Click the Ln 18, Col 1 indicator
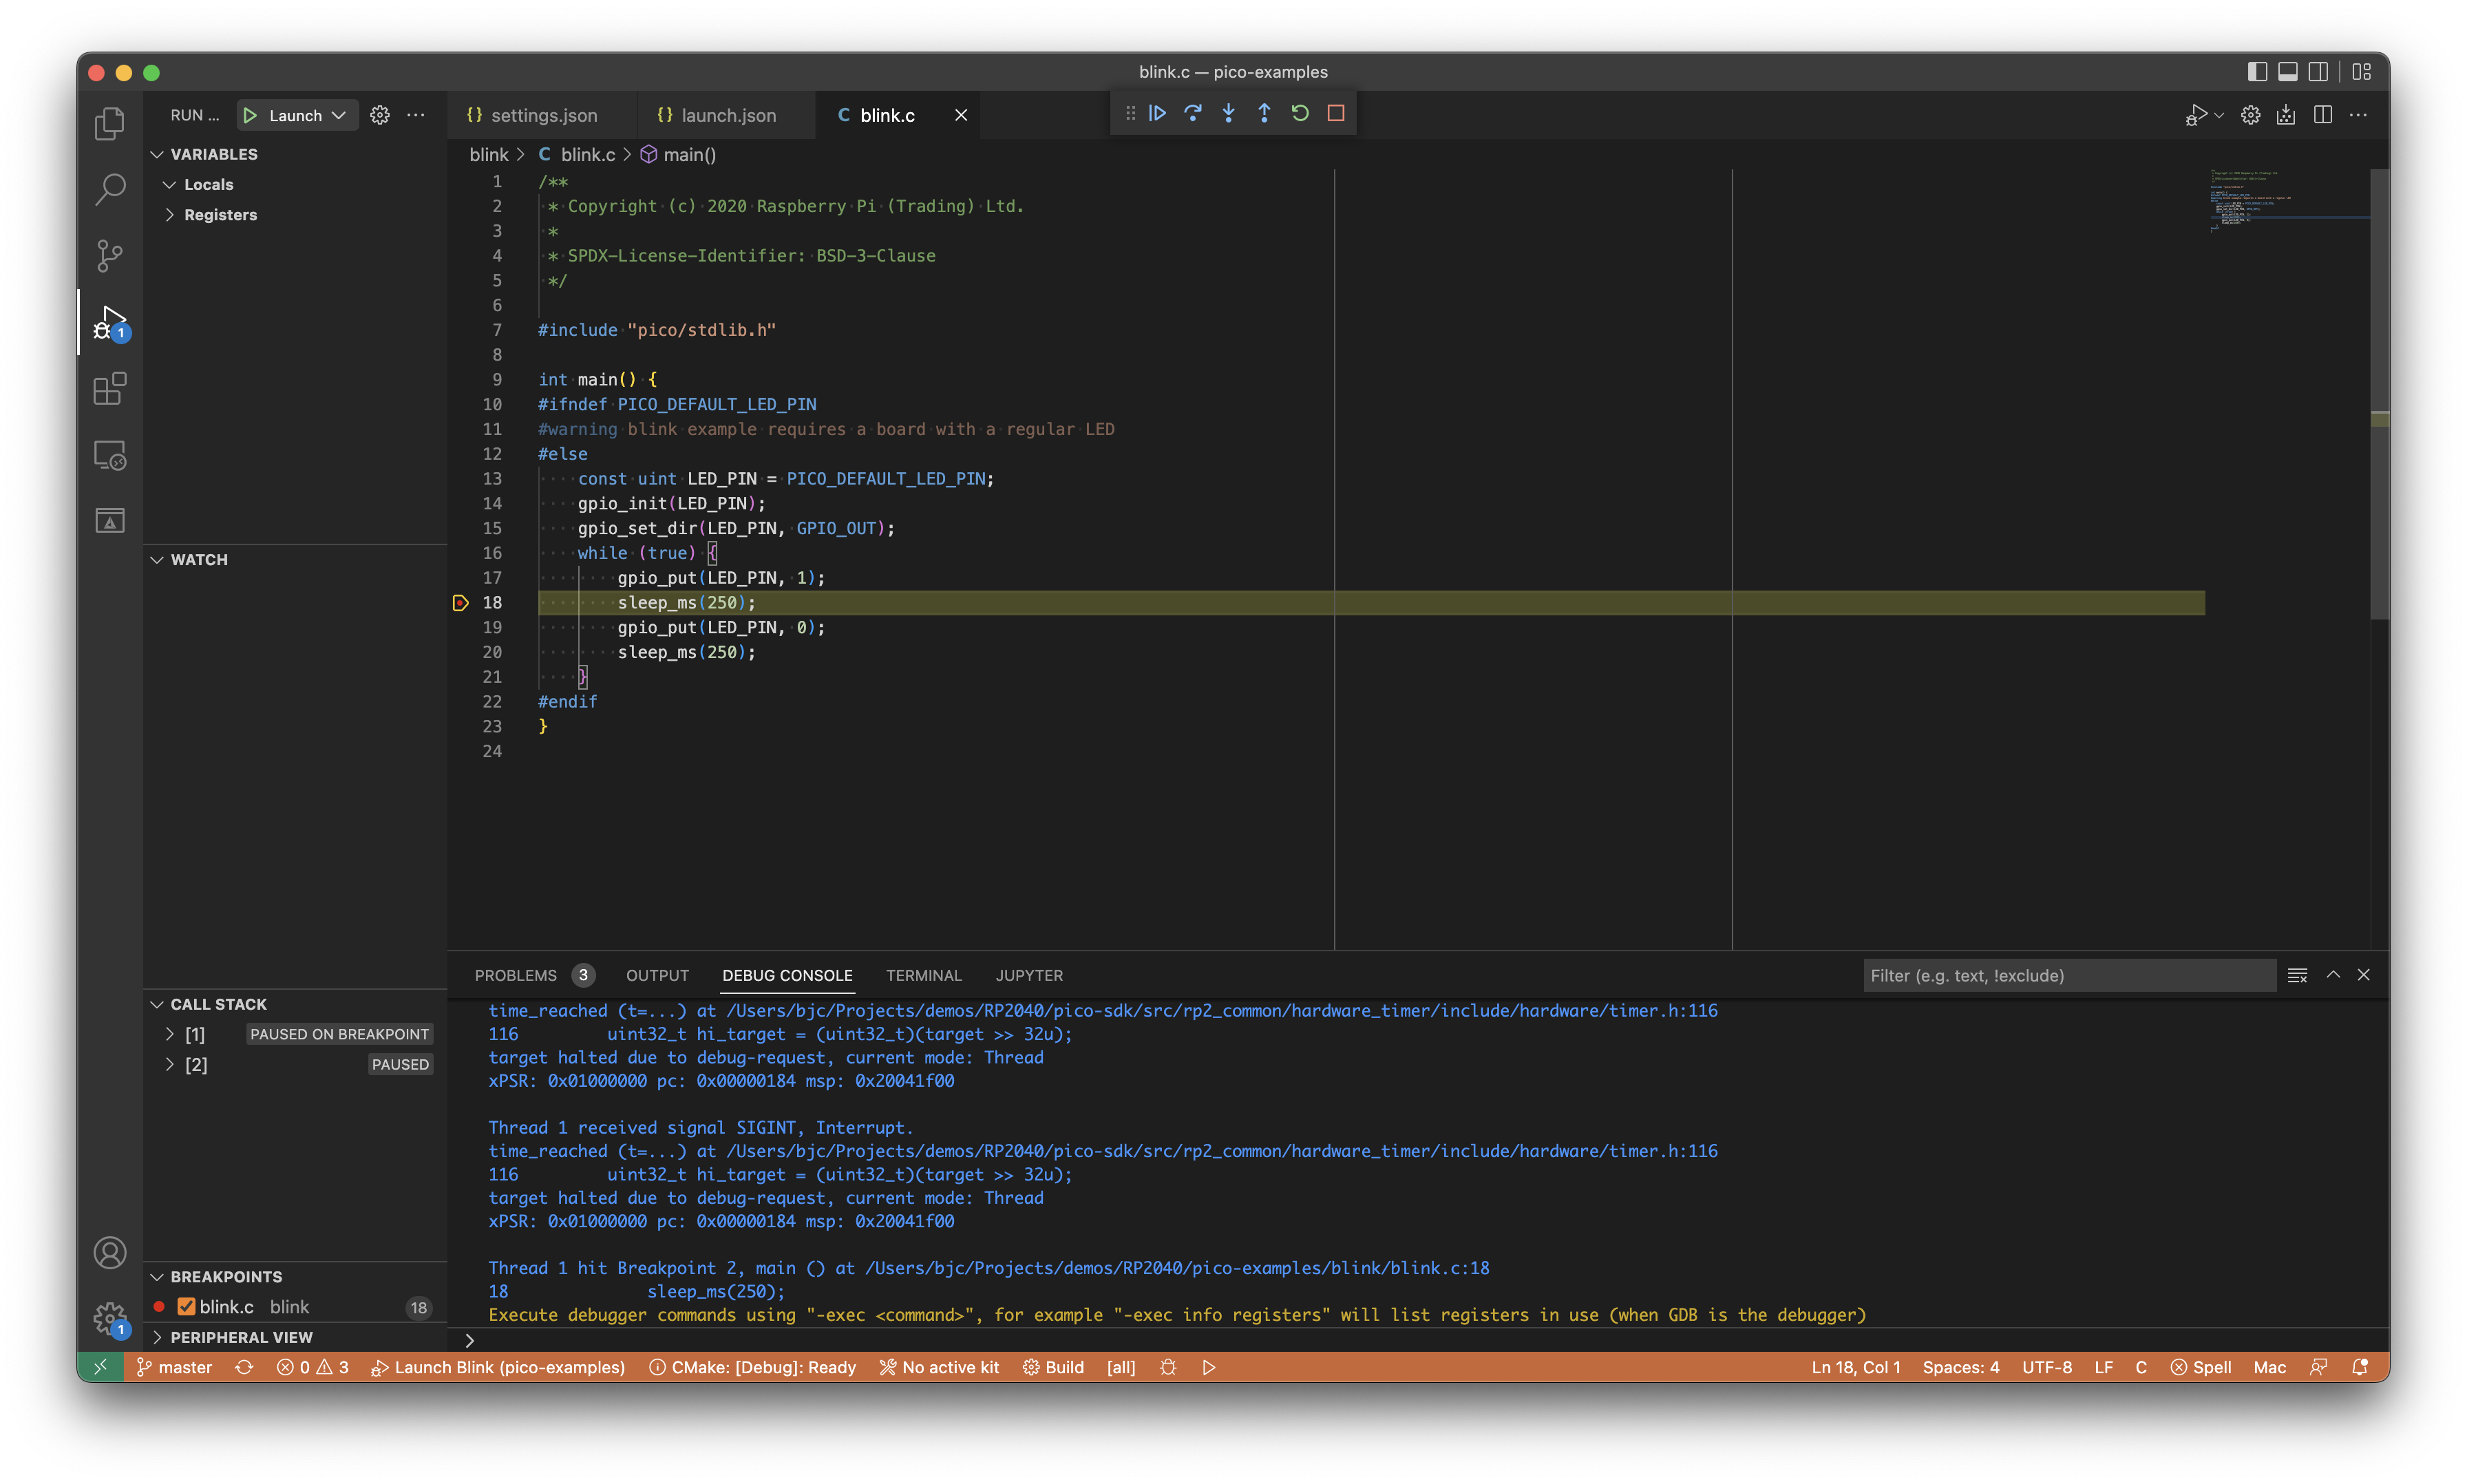The height and width of the screenshot is (1484, 2467). coord(1855,1367)
